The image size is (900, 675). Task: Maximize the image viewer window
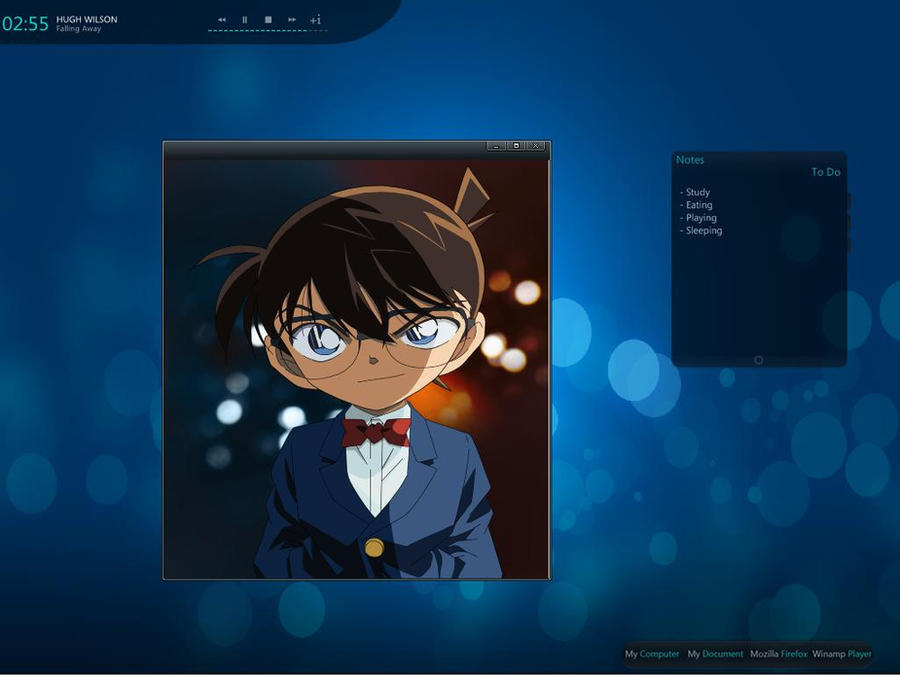point(516,146)
